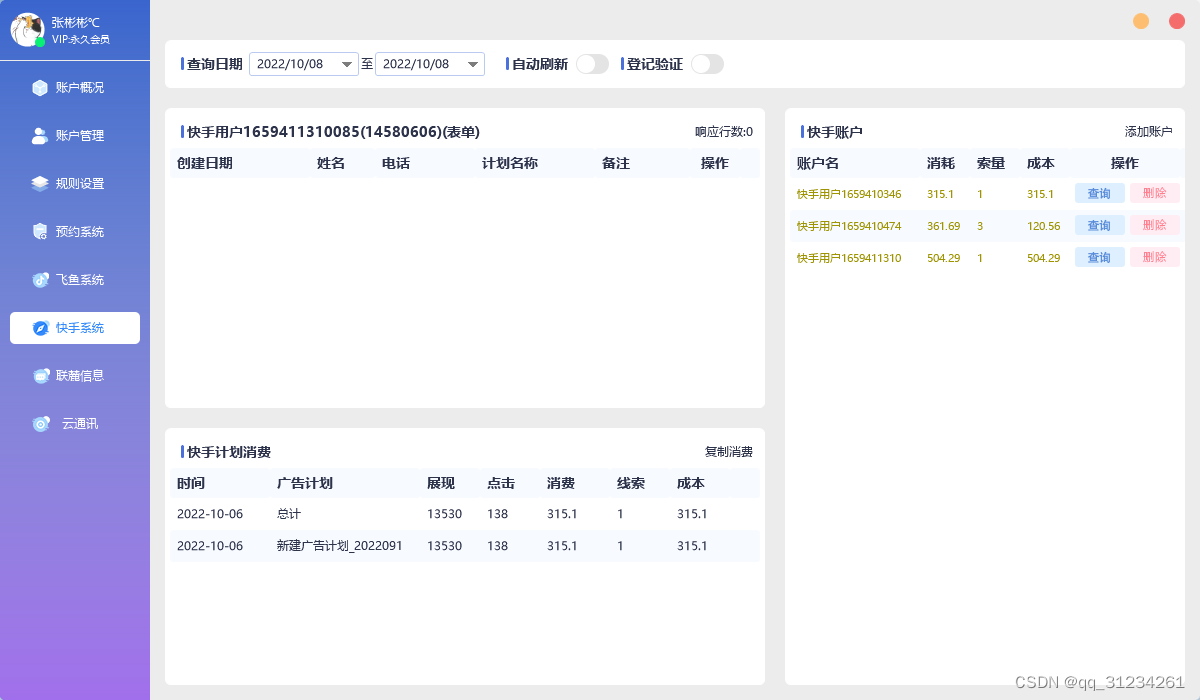Query account 快手用户1659411310
This screenshot has width=1200, height=700.
[x=1100, y=258]
